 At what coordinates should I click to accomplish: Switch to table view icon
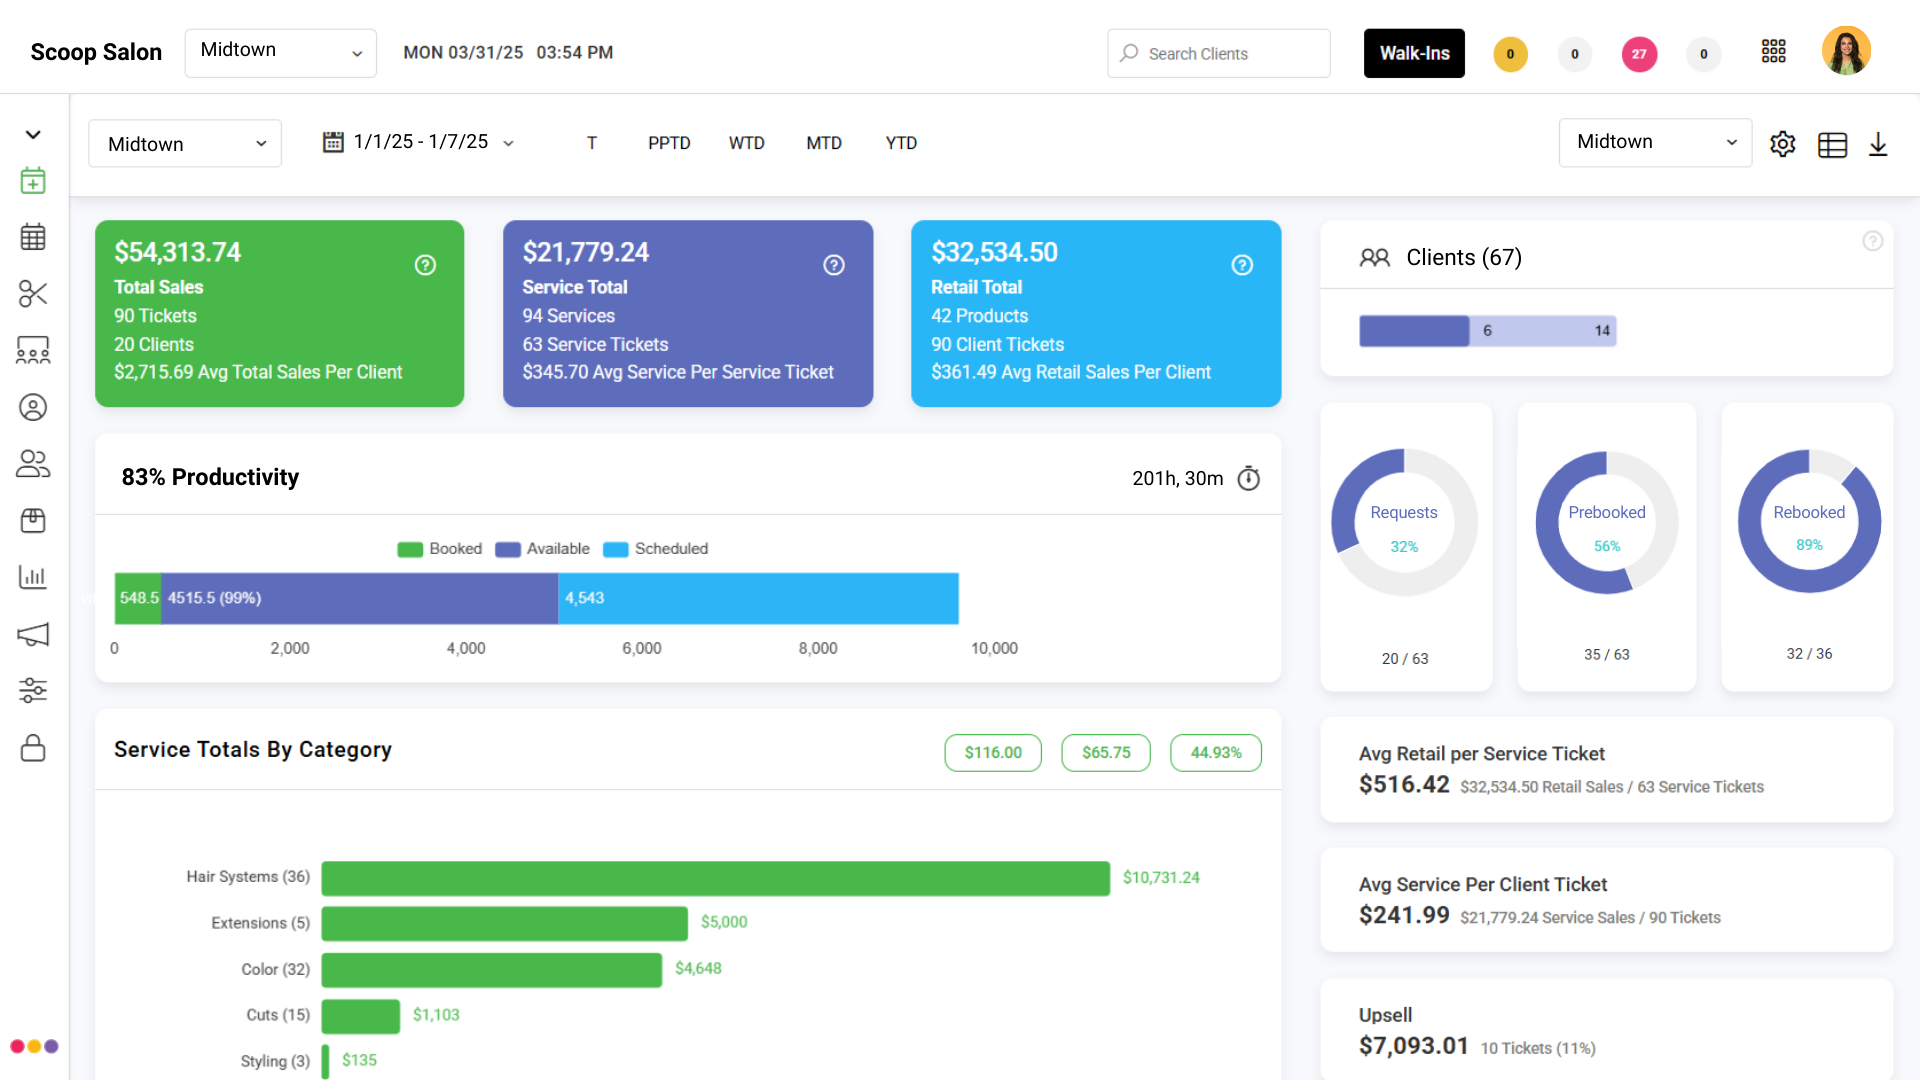pos(1832,145)
